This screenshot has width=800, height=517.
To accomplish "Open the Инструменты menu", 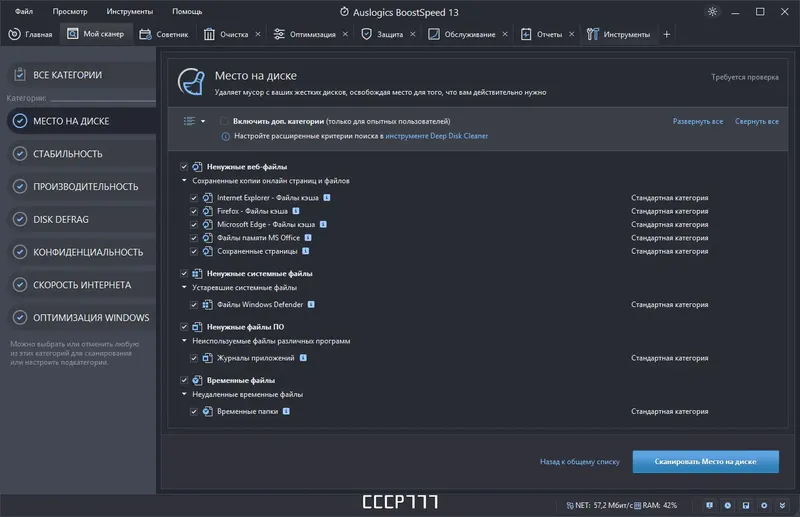I will [x=131, y=11].
